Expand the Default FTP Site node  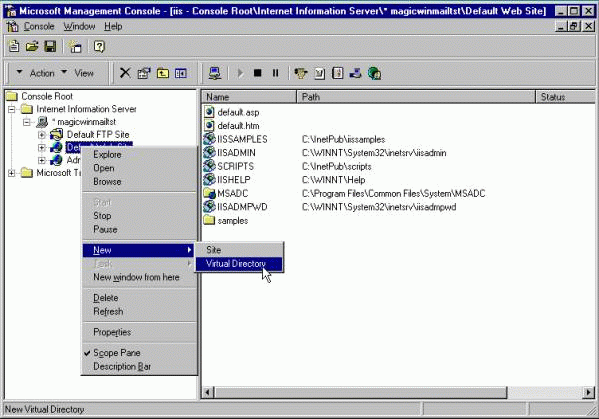point(42,135)
